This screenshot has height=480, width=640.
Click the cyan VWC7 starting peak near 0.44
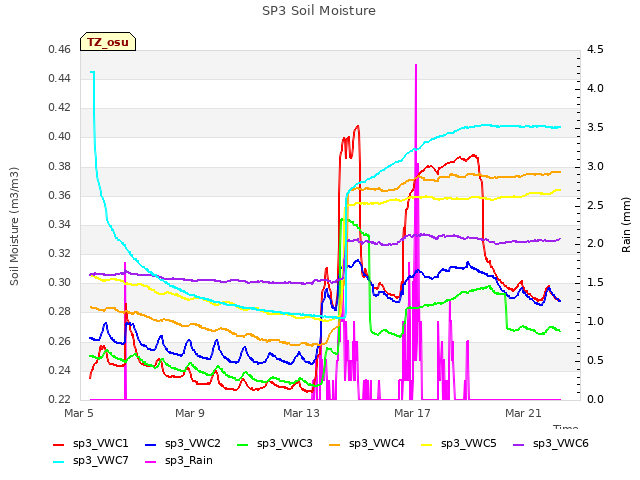click(x=93, y=72)
